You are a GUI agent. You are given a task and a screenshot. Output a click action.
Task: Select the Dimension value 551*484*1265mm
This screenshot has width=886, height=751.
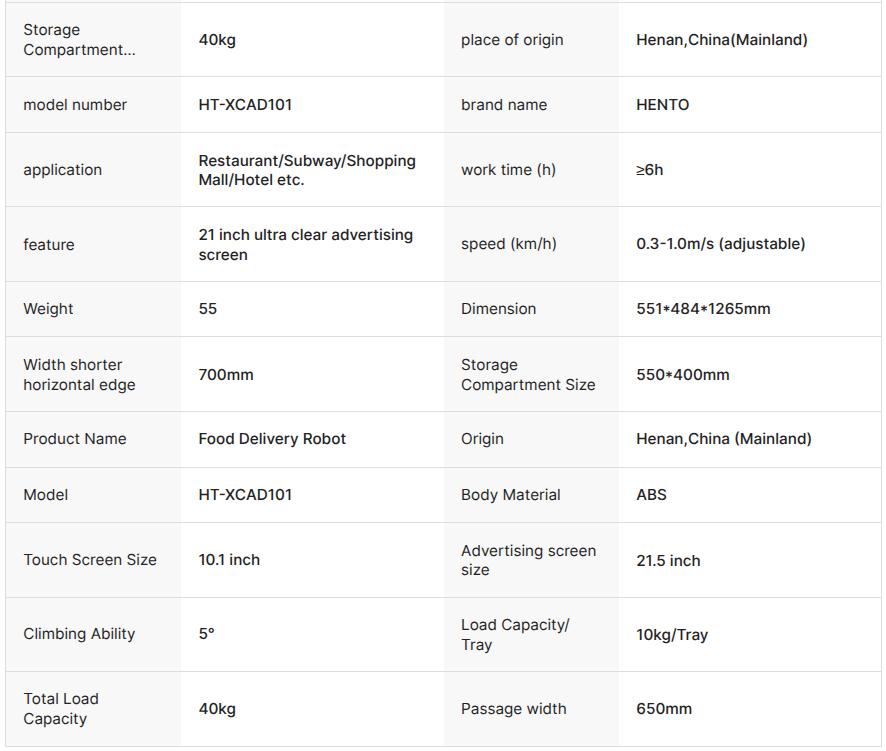click(x=703, y=309)
